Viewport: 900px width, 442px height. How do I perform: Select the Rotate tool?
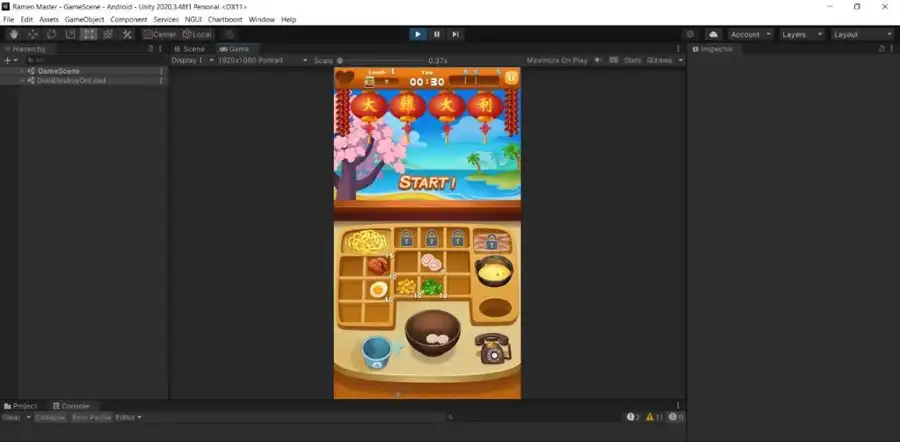click(x=51, y=34)
